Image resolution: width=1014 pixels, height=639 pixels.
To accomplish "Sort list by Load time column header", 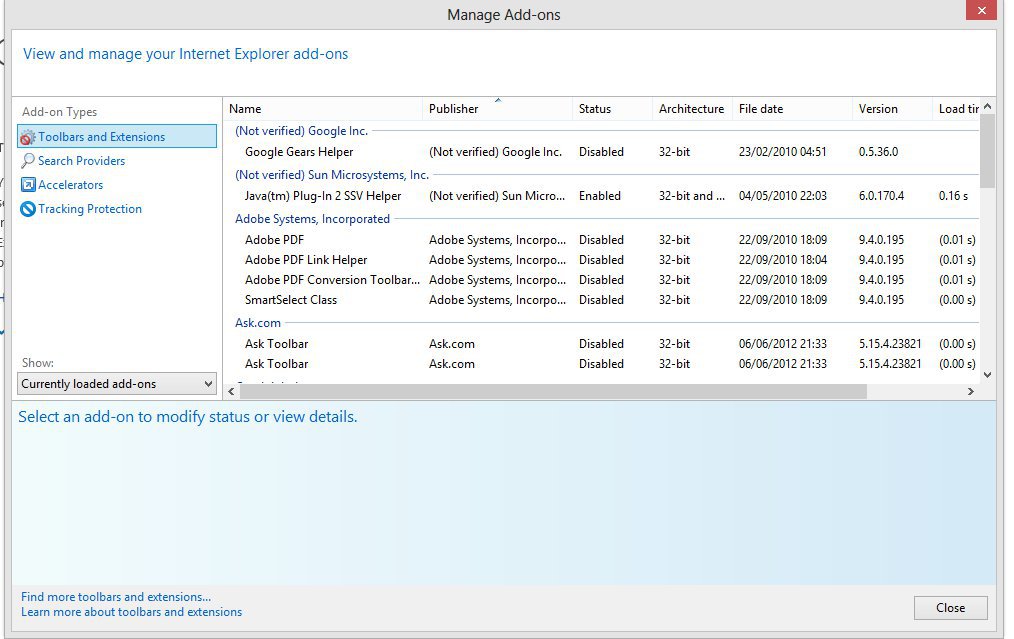I will [956, 109].
